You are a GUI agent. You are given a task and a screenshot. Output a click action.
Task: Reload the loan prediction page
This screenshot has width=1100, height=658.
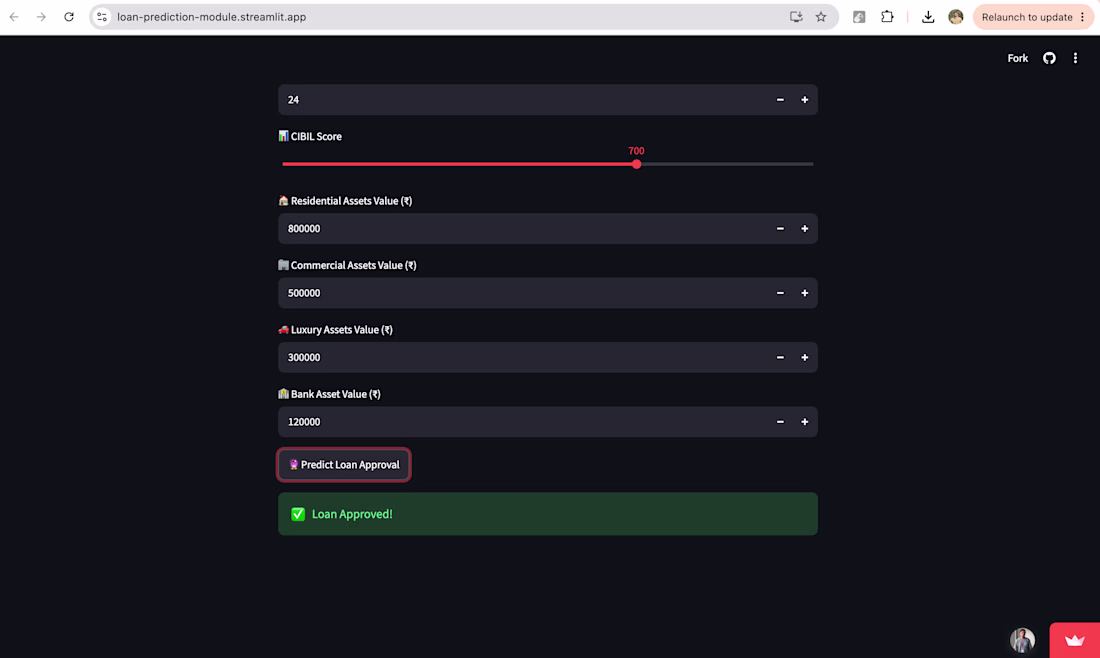[69, 17]
